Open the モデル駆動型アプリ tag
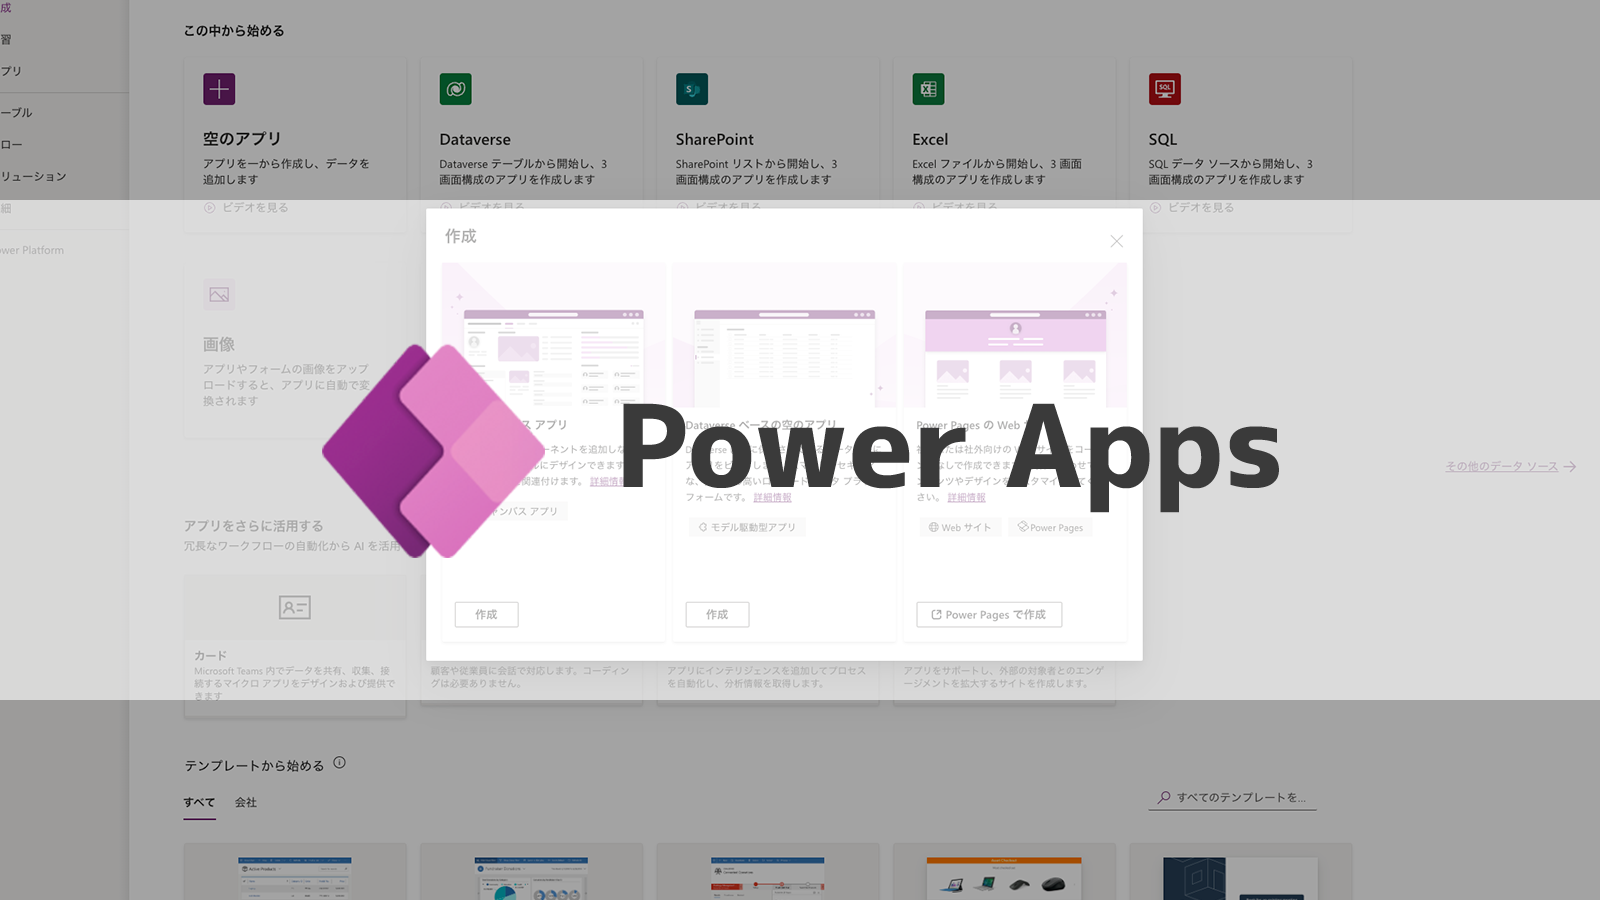The width and height of the screenshot is (1600, 900). pyautogui.click(x=747, y=527)
